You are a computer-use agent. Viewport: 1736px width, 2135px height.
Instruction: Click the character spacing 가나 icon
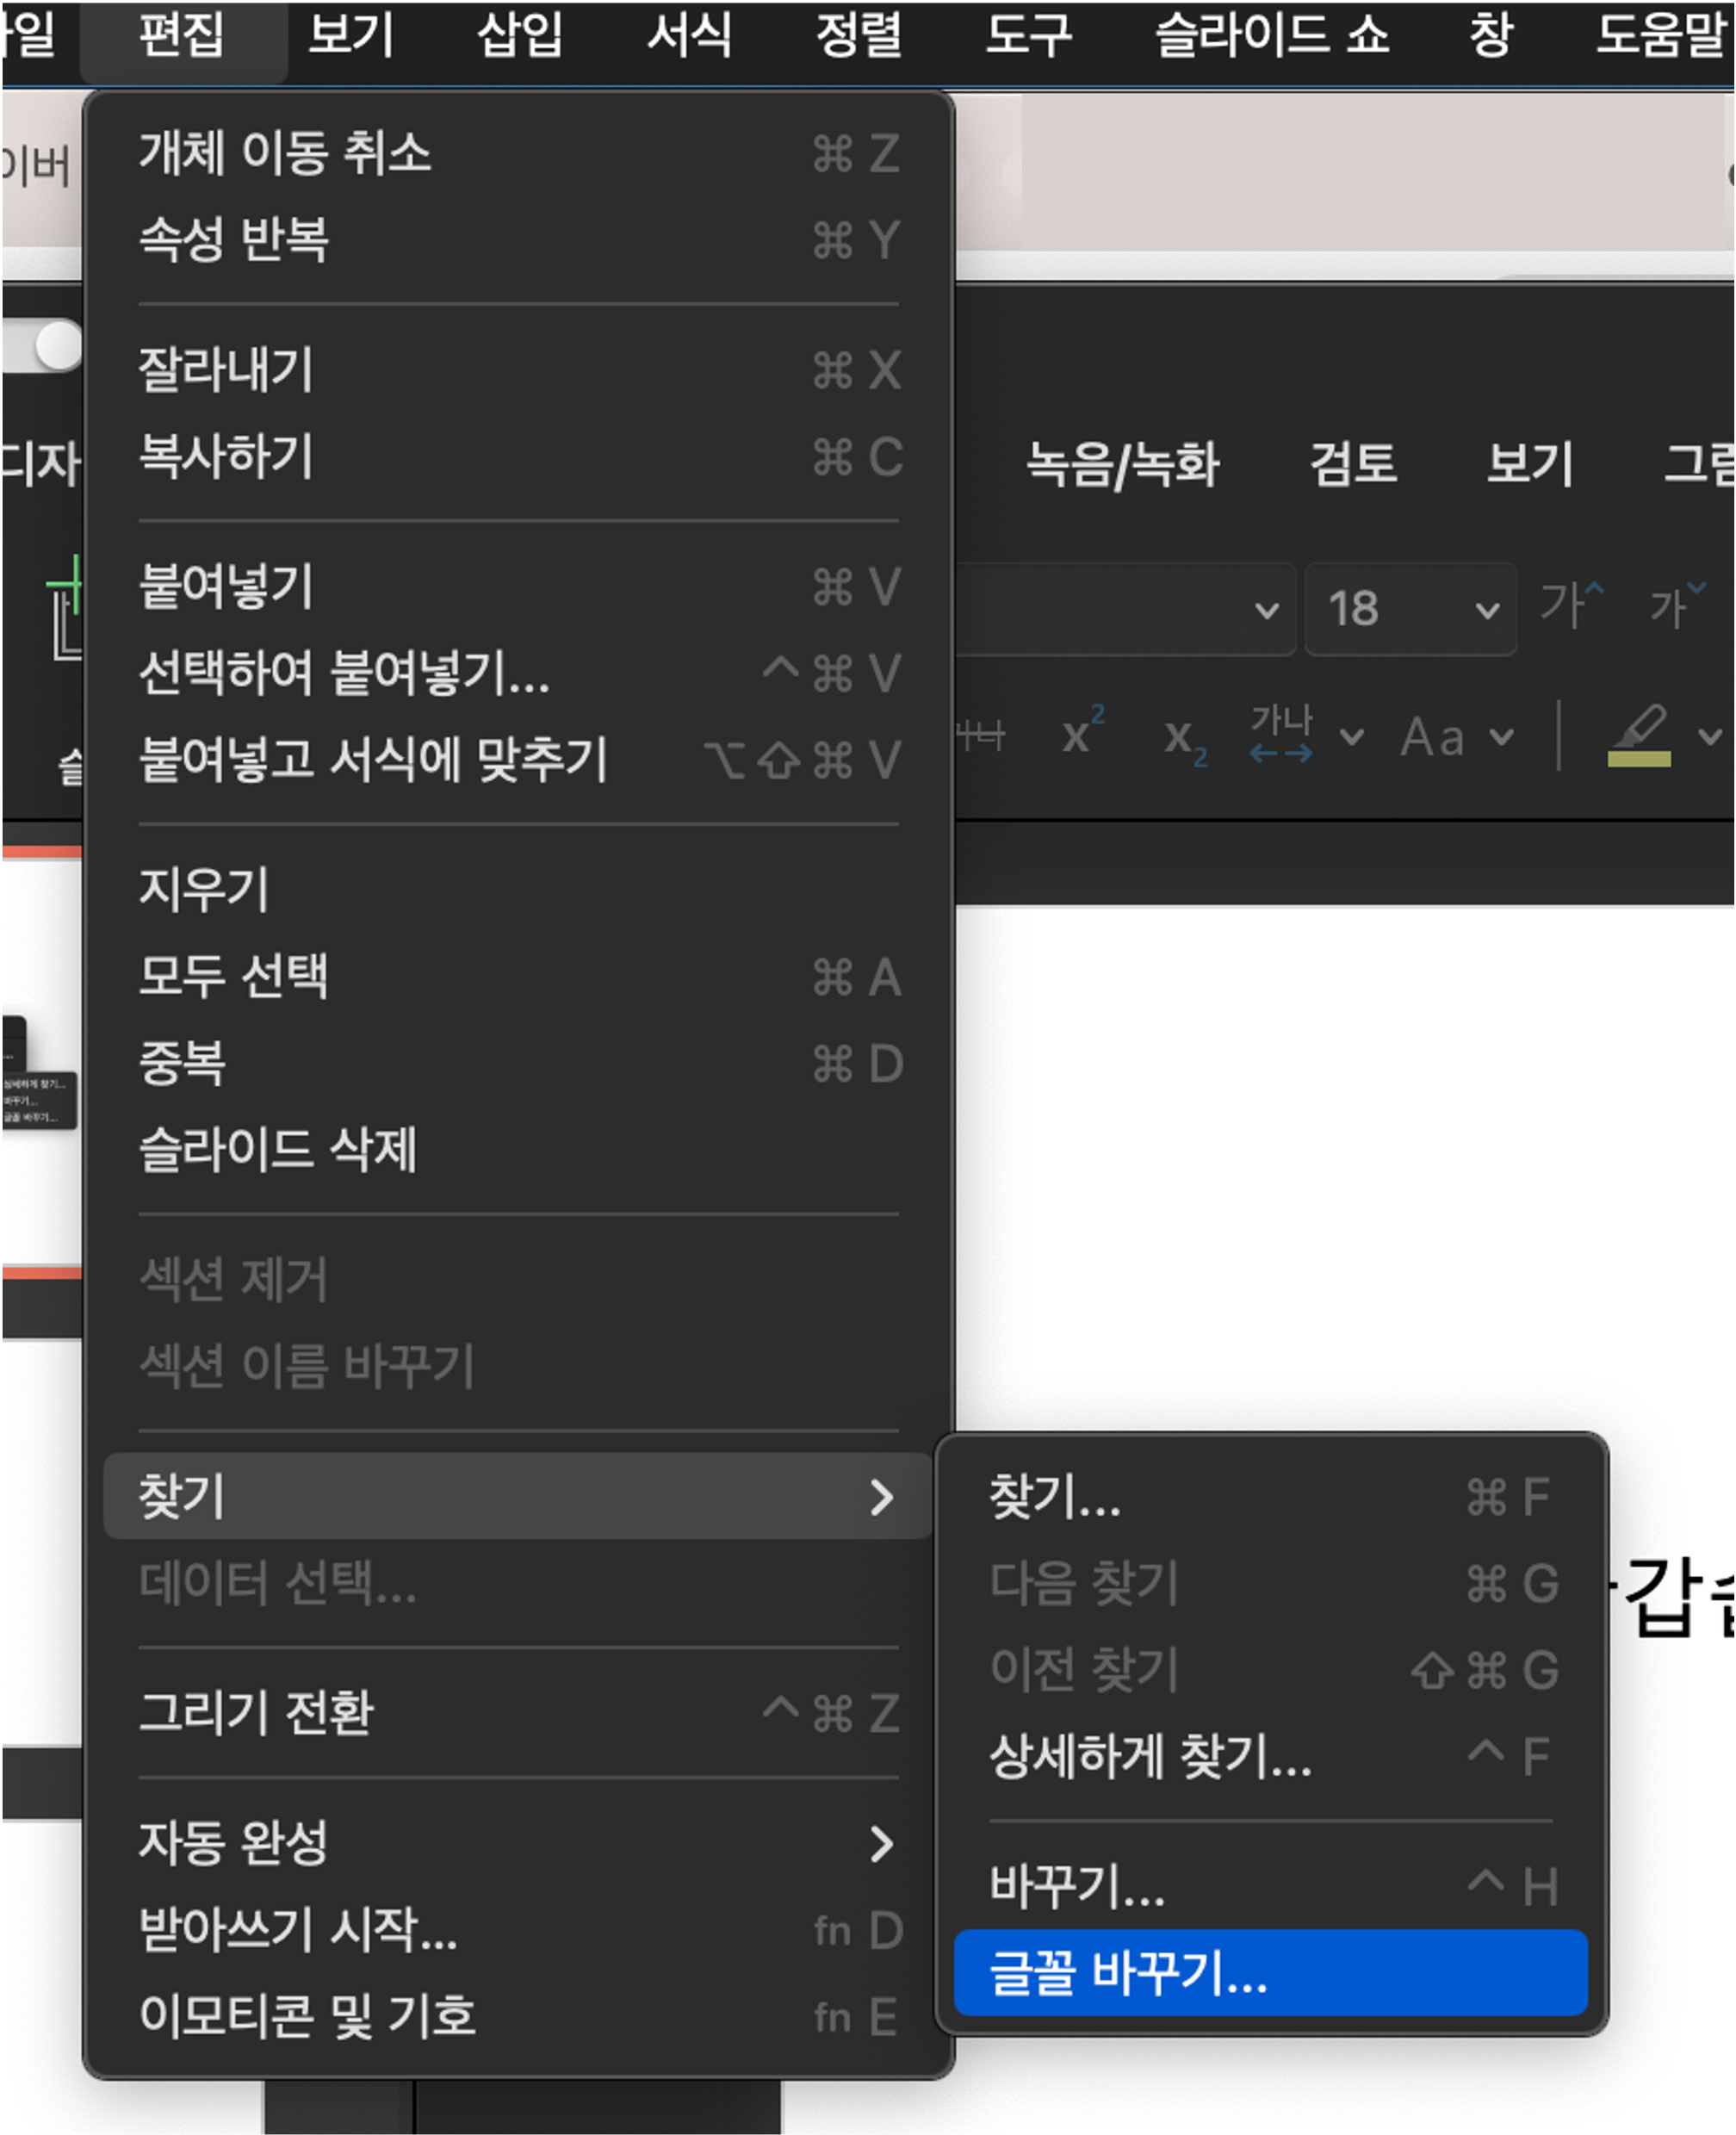point(1281,736)
